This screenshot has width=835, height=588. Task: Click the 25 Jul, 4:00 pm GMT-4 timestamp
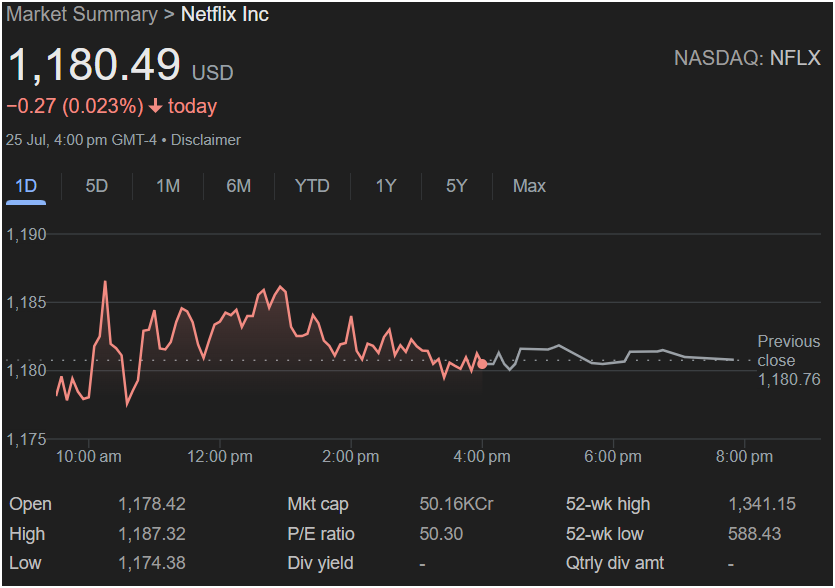81,140
